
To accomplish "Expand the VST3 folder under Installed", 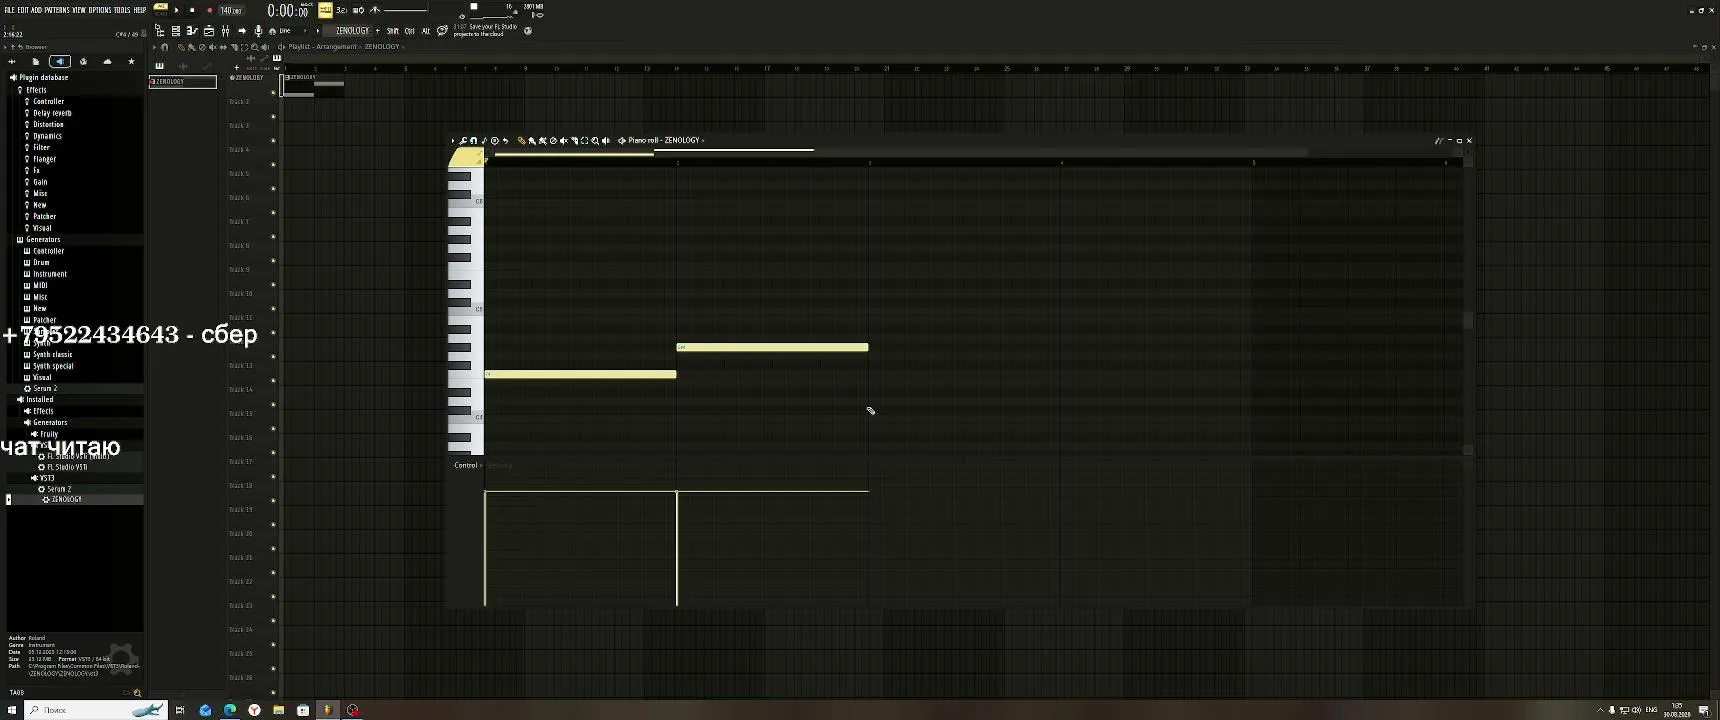I will click(47, 478).
